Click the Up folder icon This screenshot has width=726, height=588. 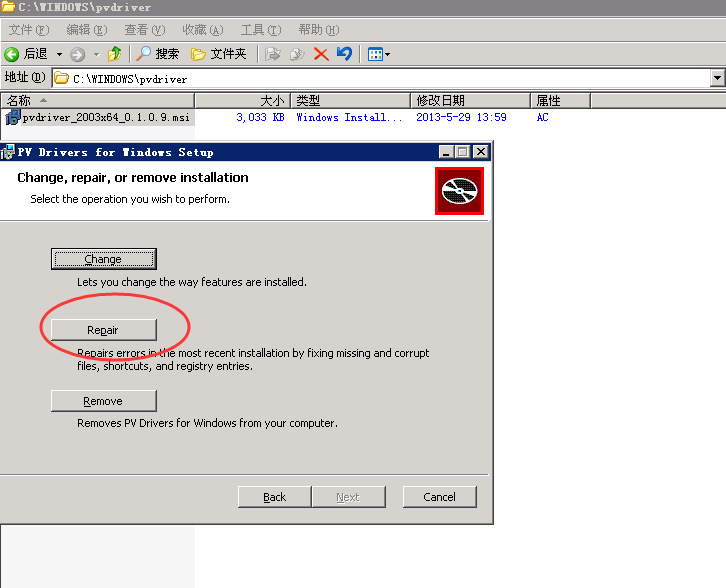coord(114,54)
